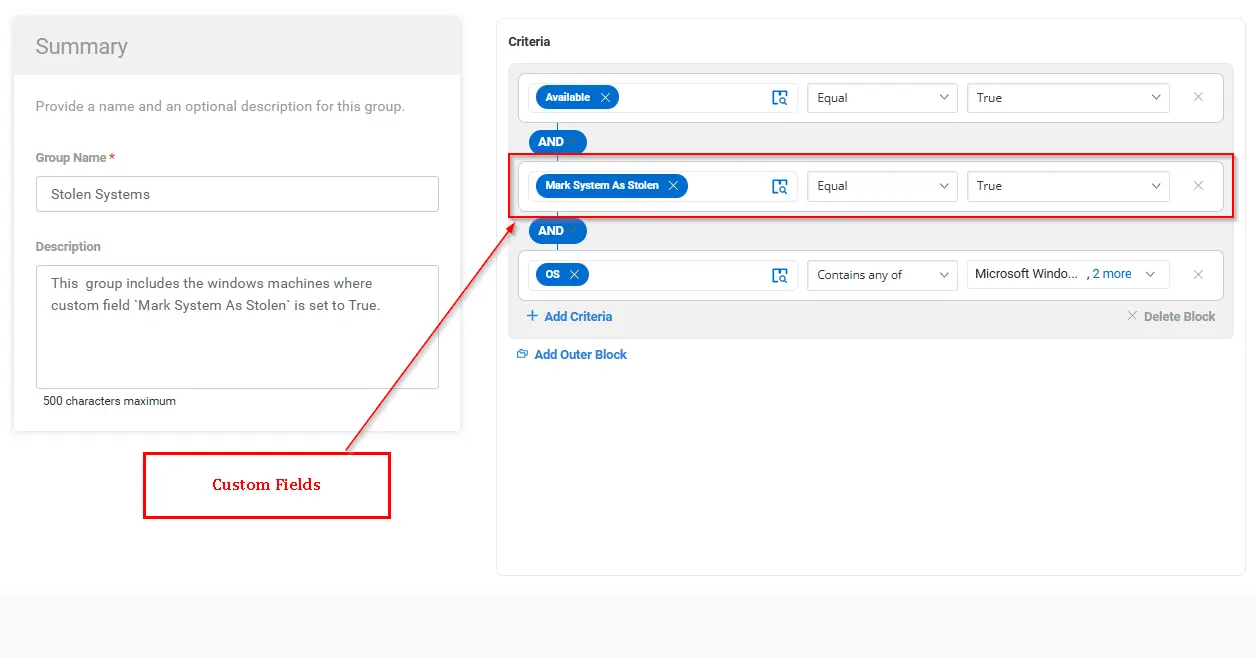1256x658 pixels.
Task: Remove the OS tag from criteria
Action: tap(574, 274)
